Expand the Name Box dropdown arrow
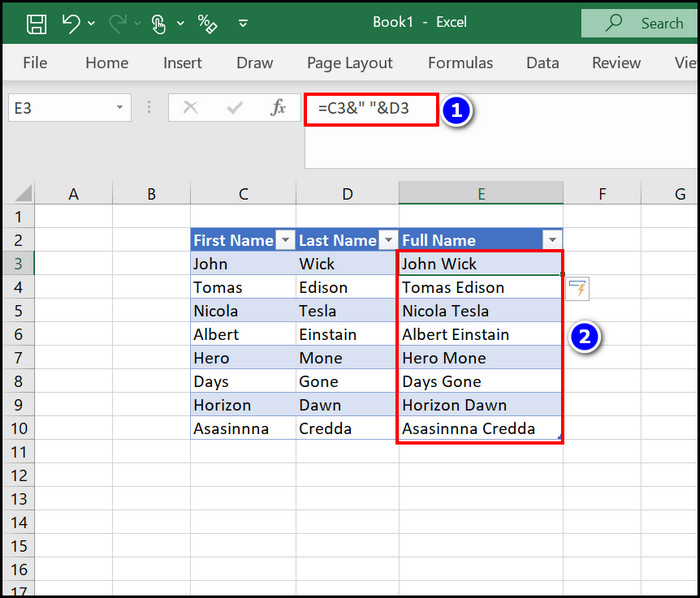The height and width of the screenshot is (598, 700). [119, 107]
